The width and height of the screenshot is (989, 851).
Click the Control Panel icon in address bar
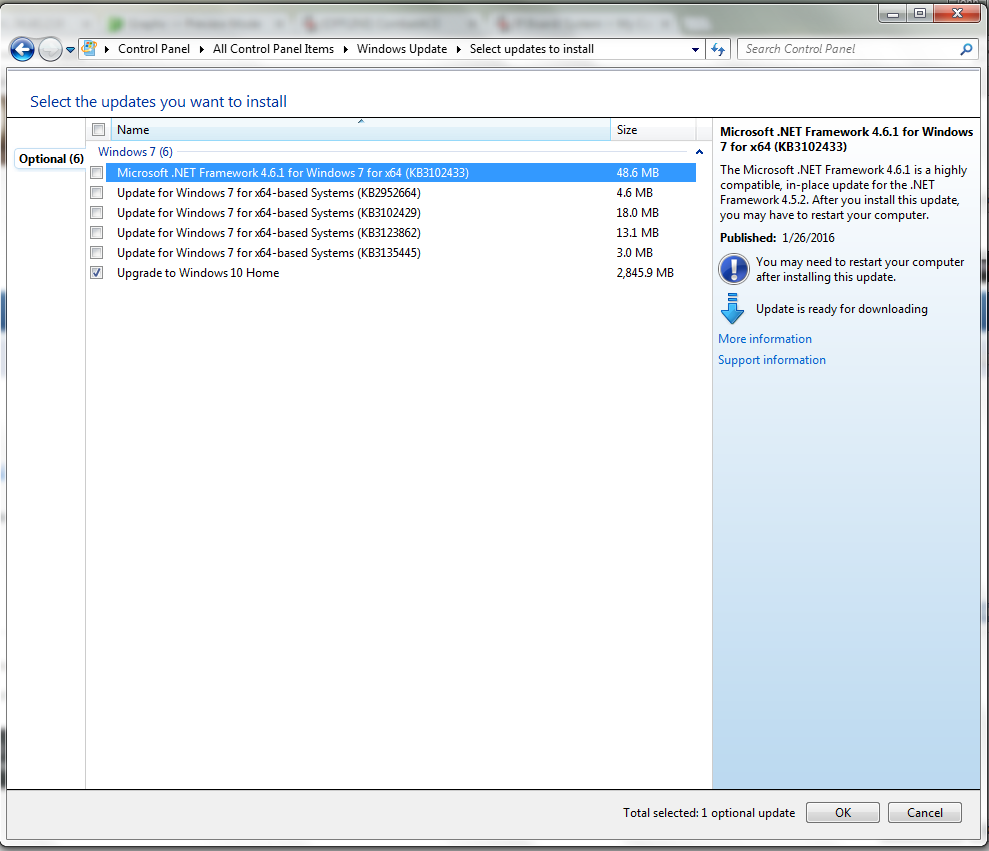click(x=90, y=49)
